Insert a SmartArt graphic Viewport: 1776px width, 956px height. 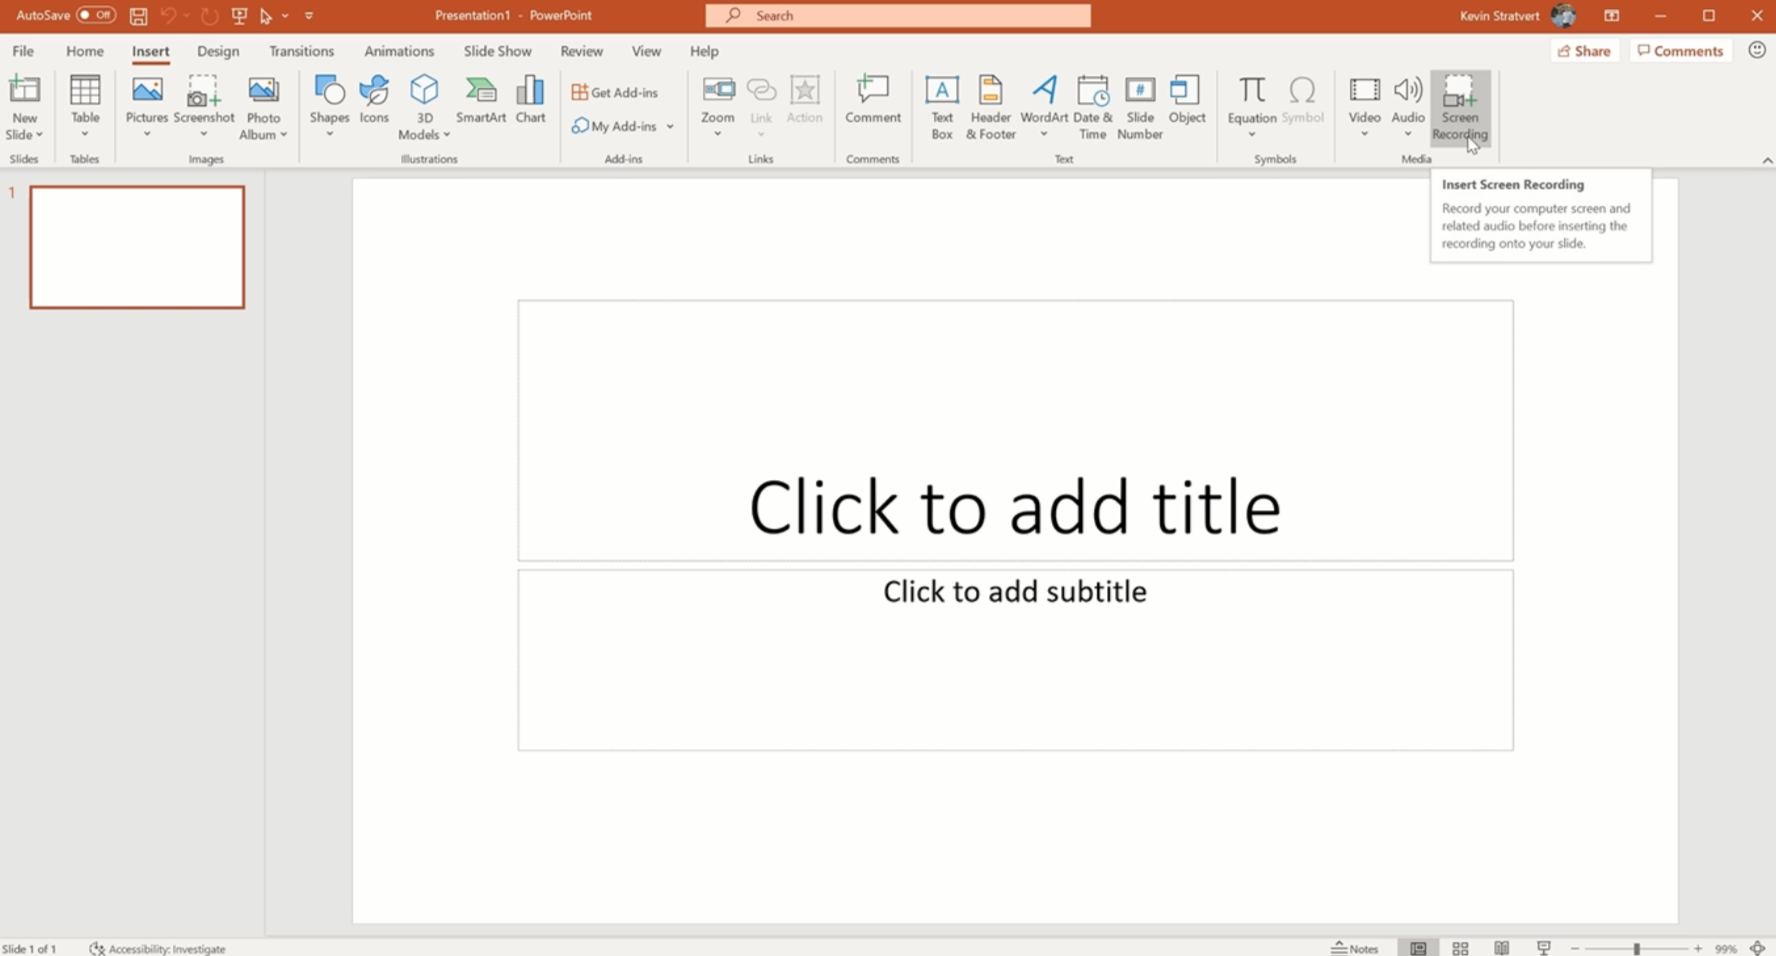(480, 105)
